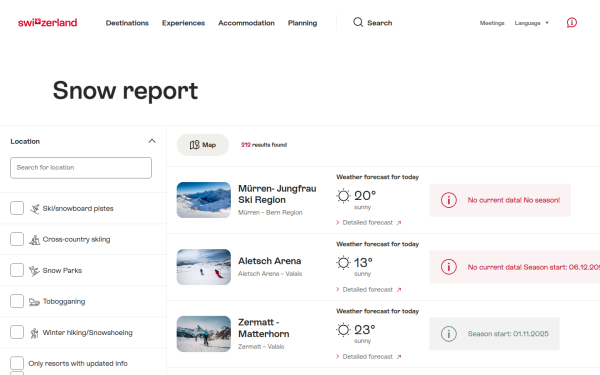Click the 20° temperature for Mürren
600x375 pixels.
(x=365, y=196)
